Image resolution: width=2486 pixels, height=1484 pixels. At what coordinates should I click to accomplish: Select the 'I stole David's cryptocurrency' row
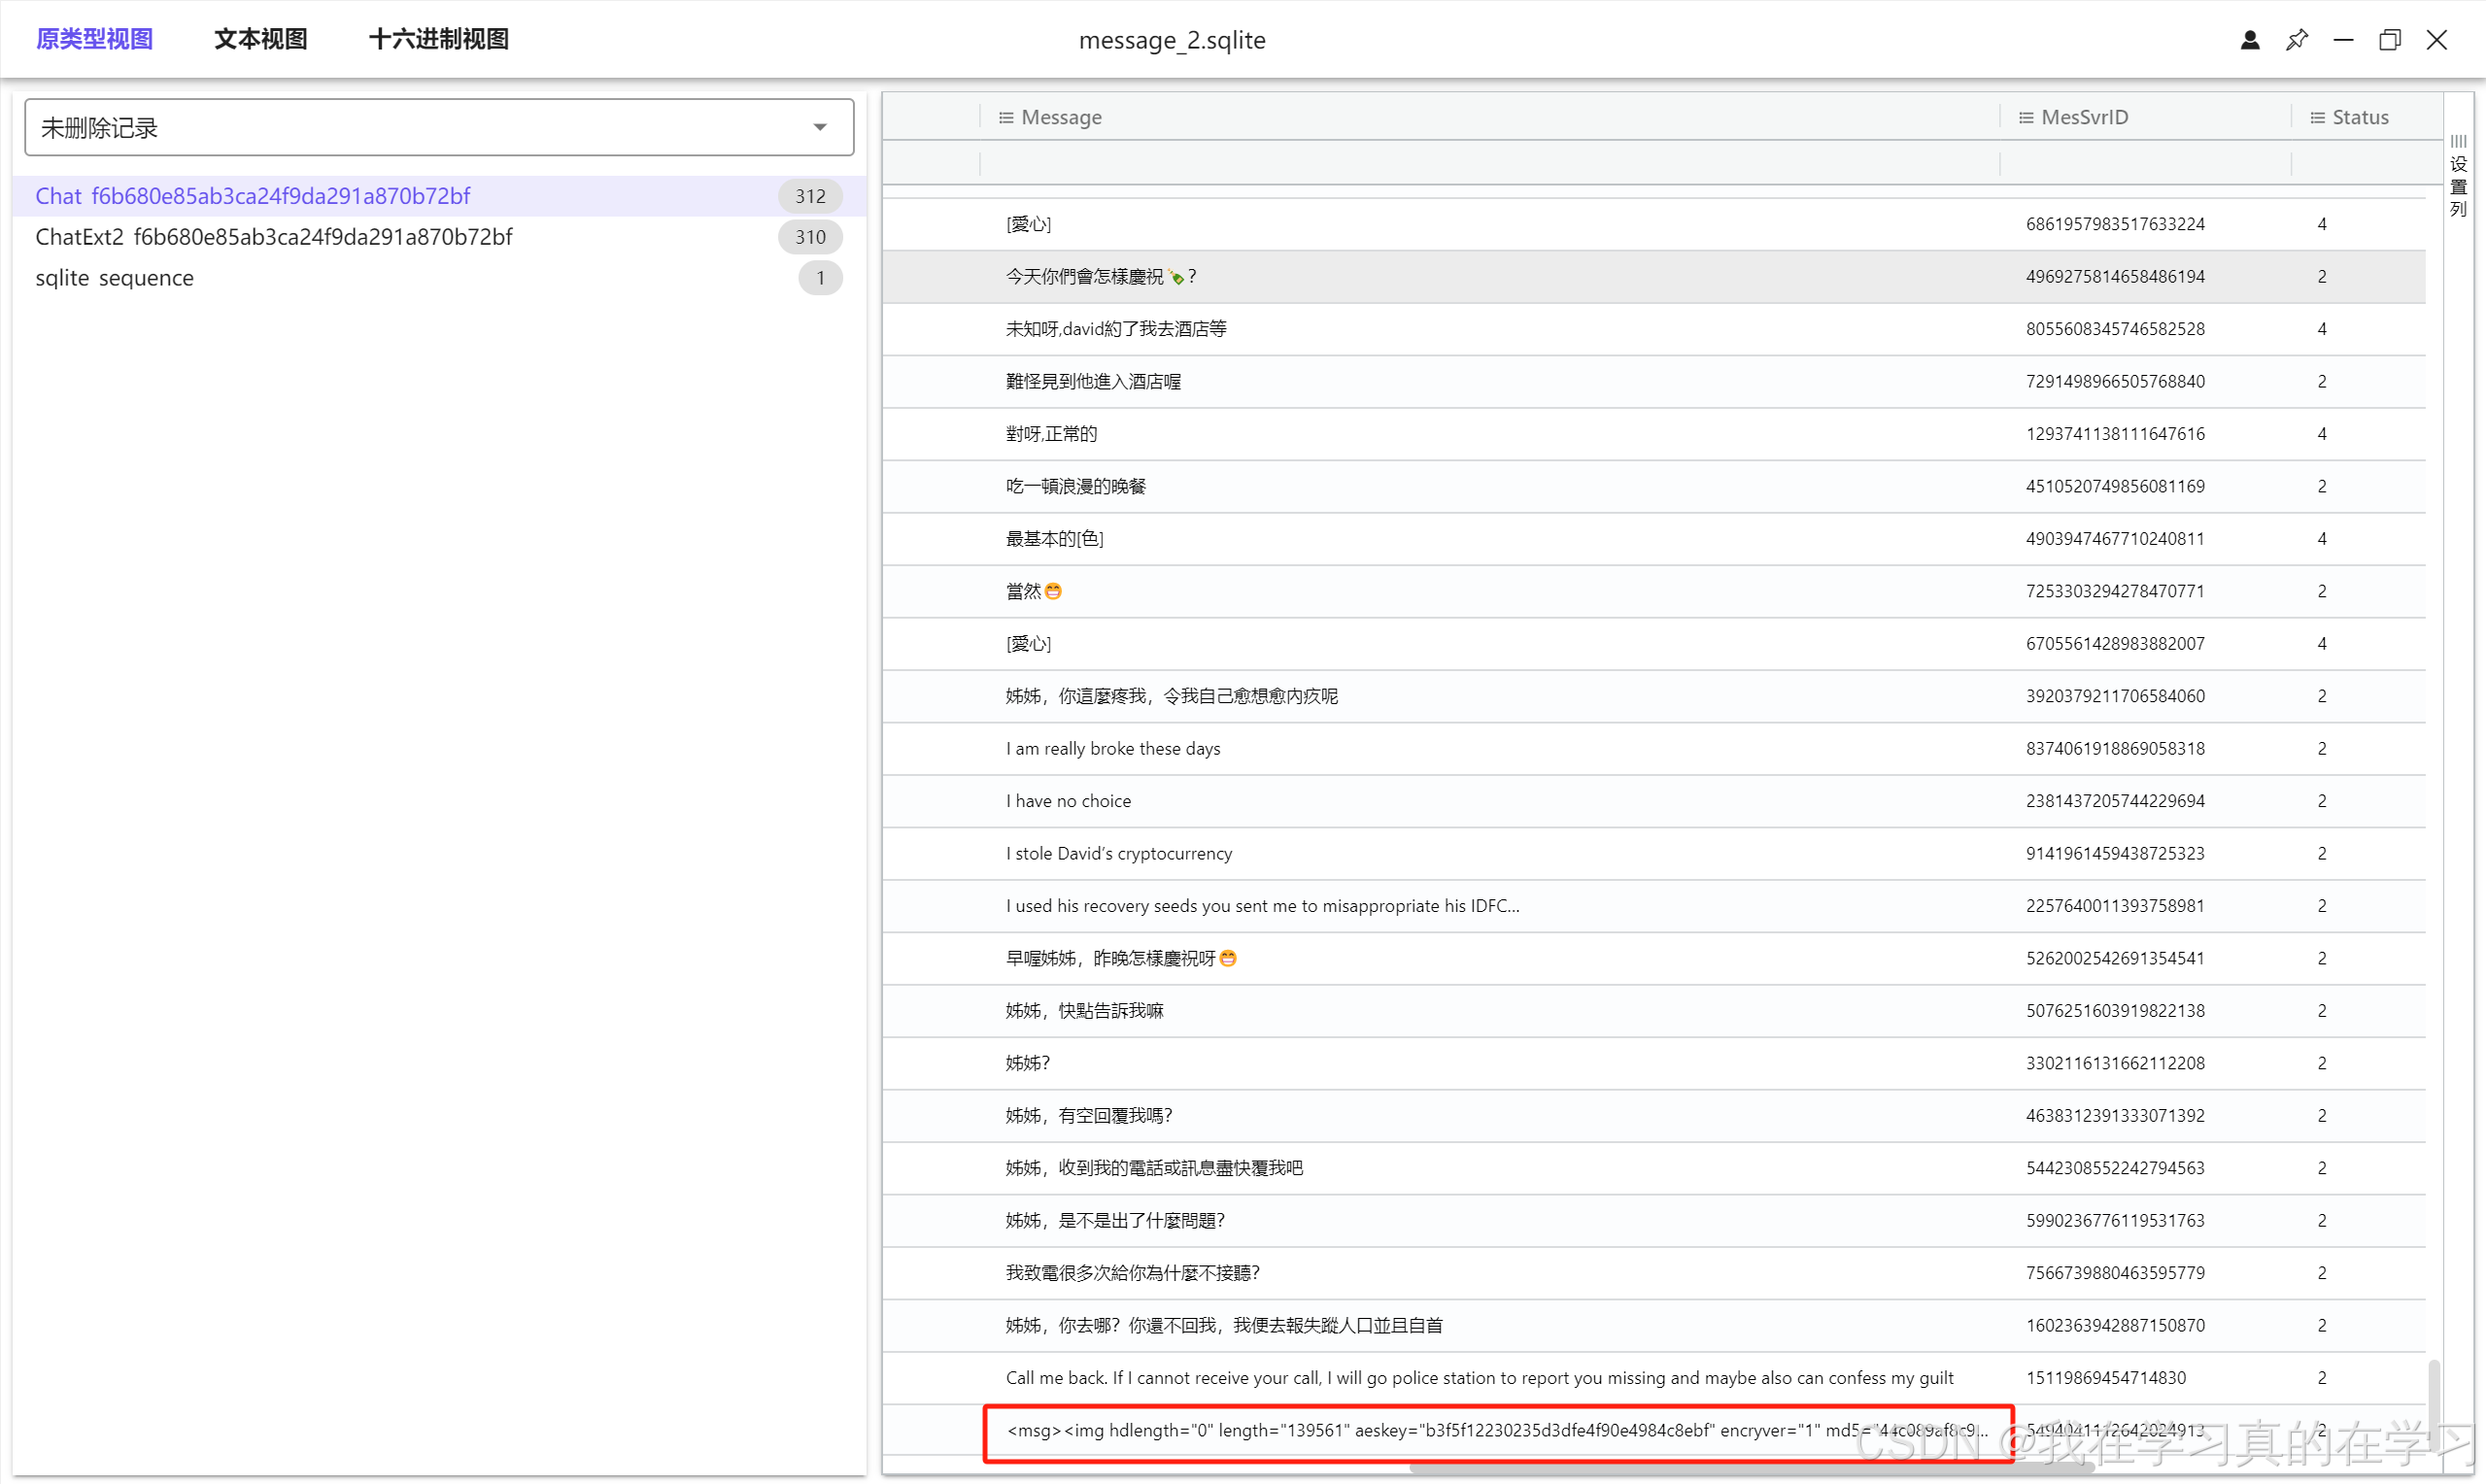pos(1118,853)
